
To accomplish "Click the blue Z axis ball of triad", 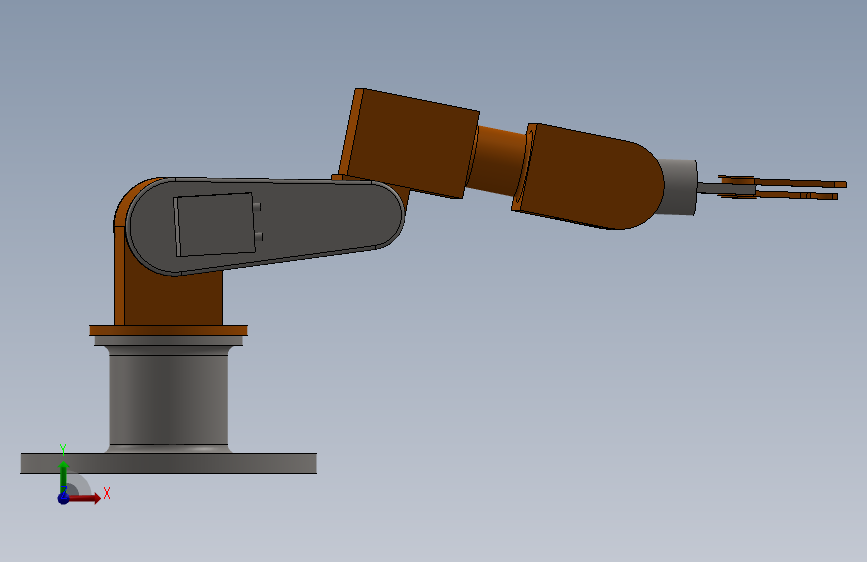I will [x=64, y=498].
